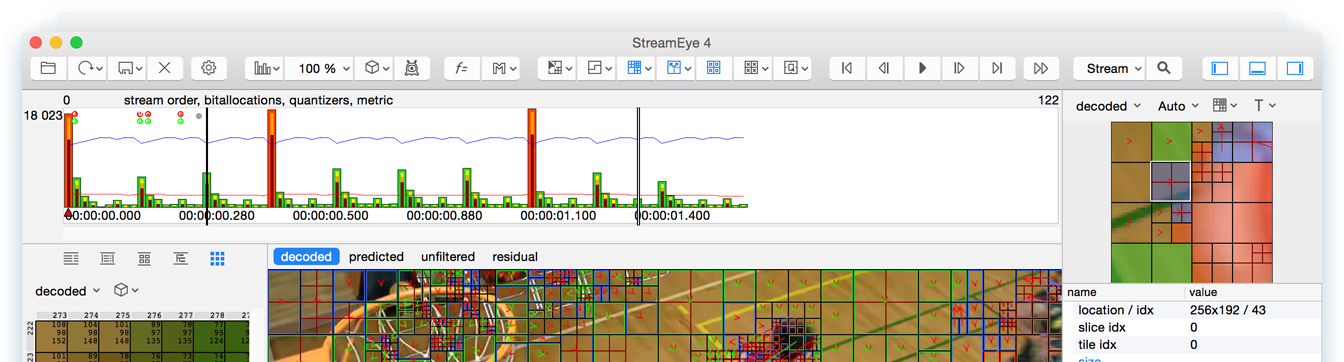Click the partition overlay square icon
The height and width of the screenshot is (362, 1344).
coord(595,68)
